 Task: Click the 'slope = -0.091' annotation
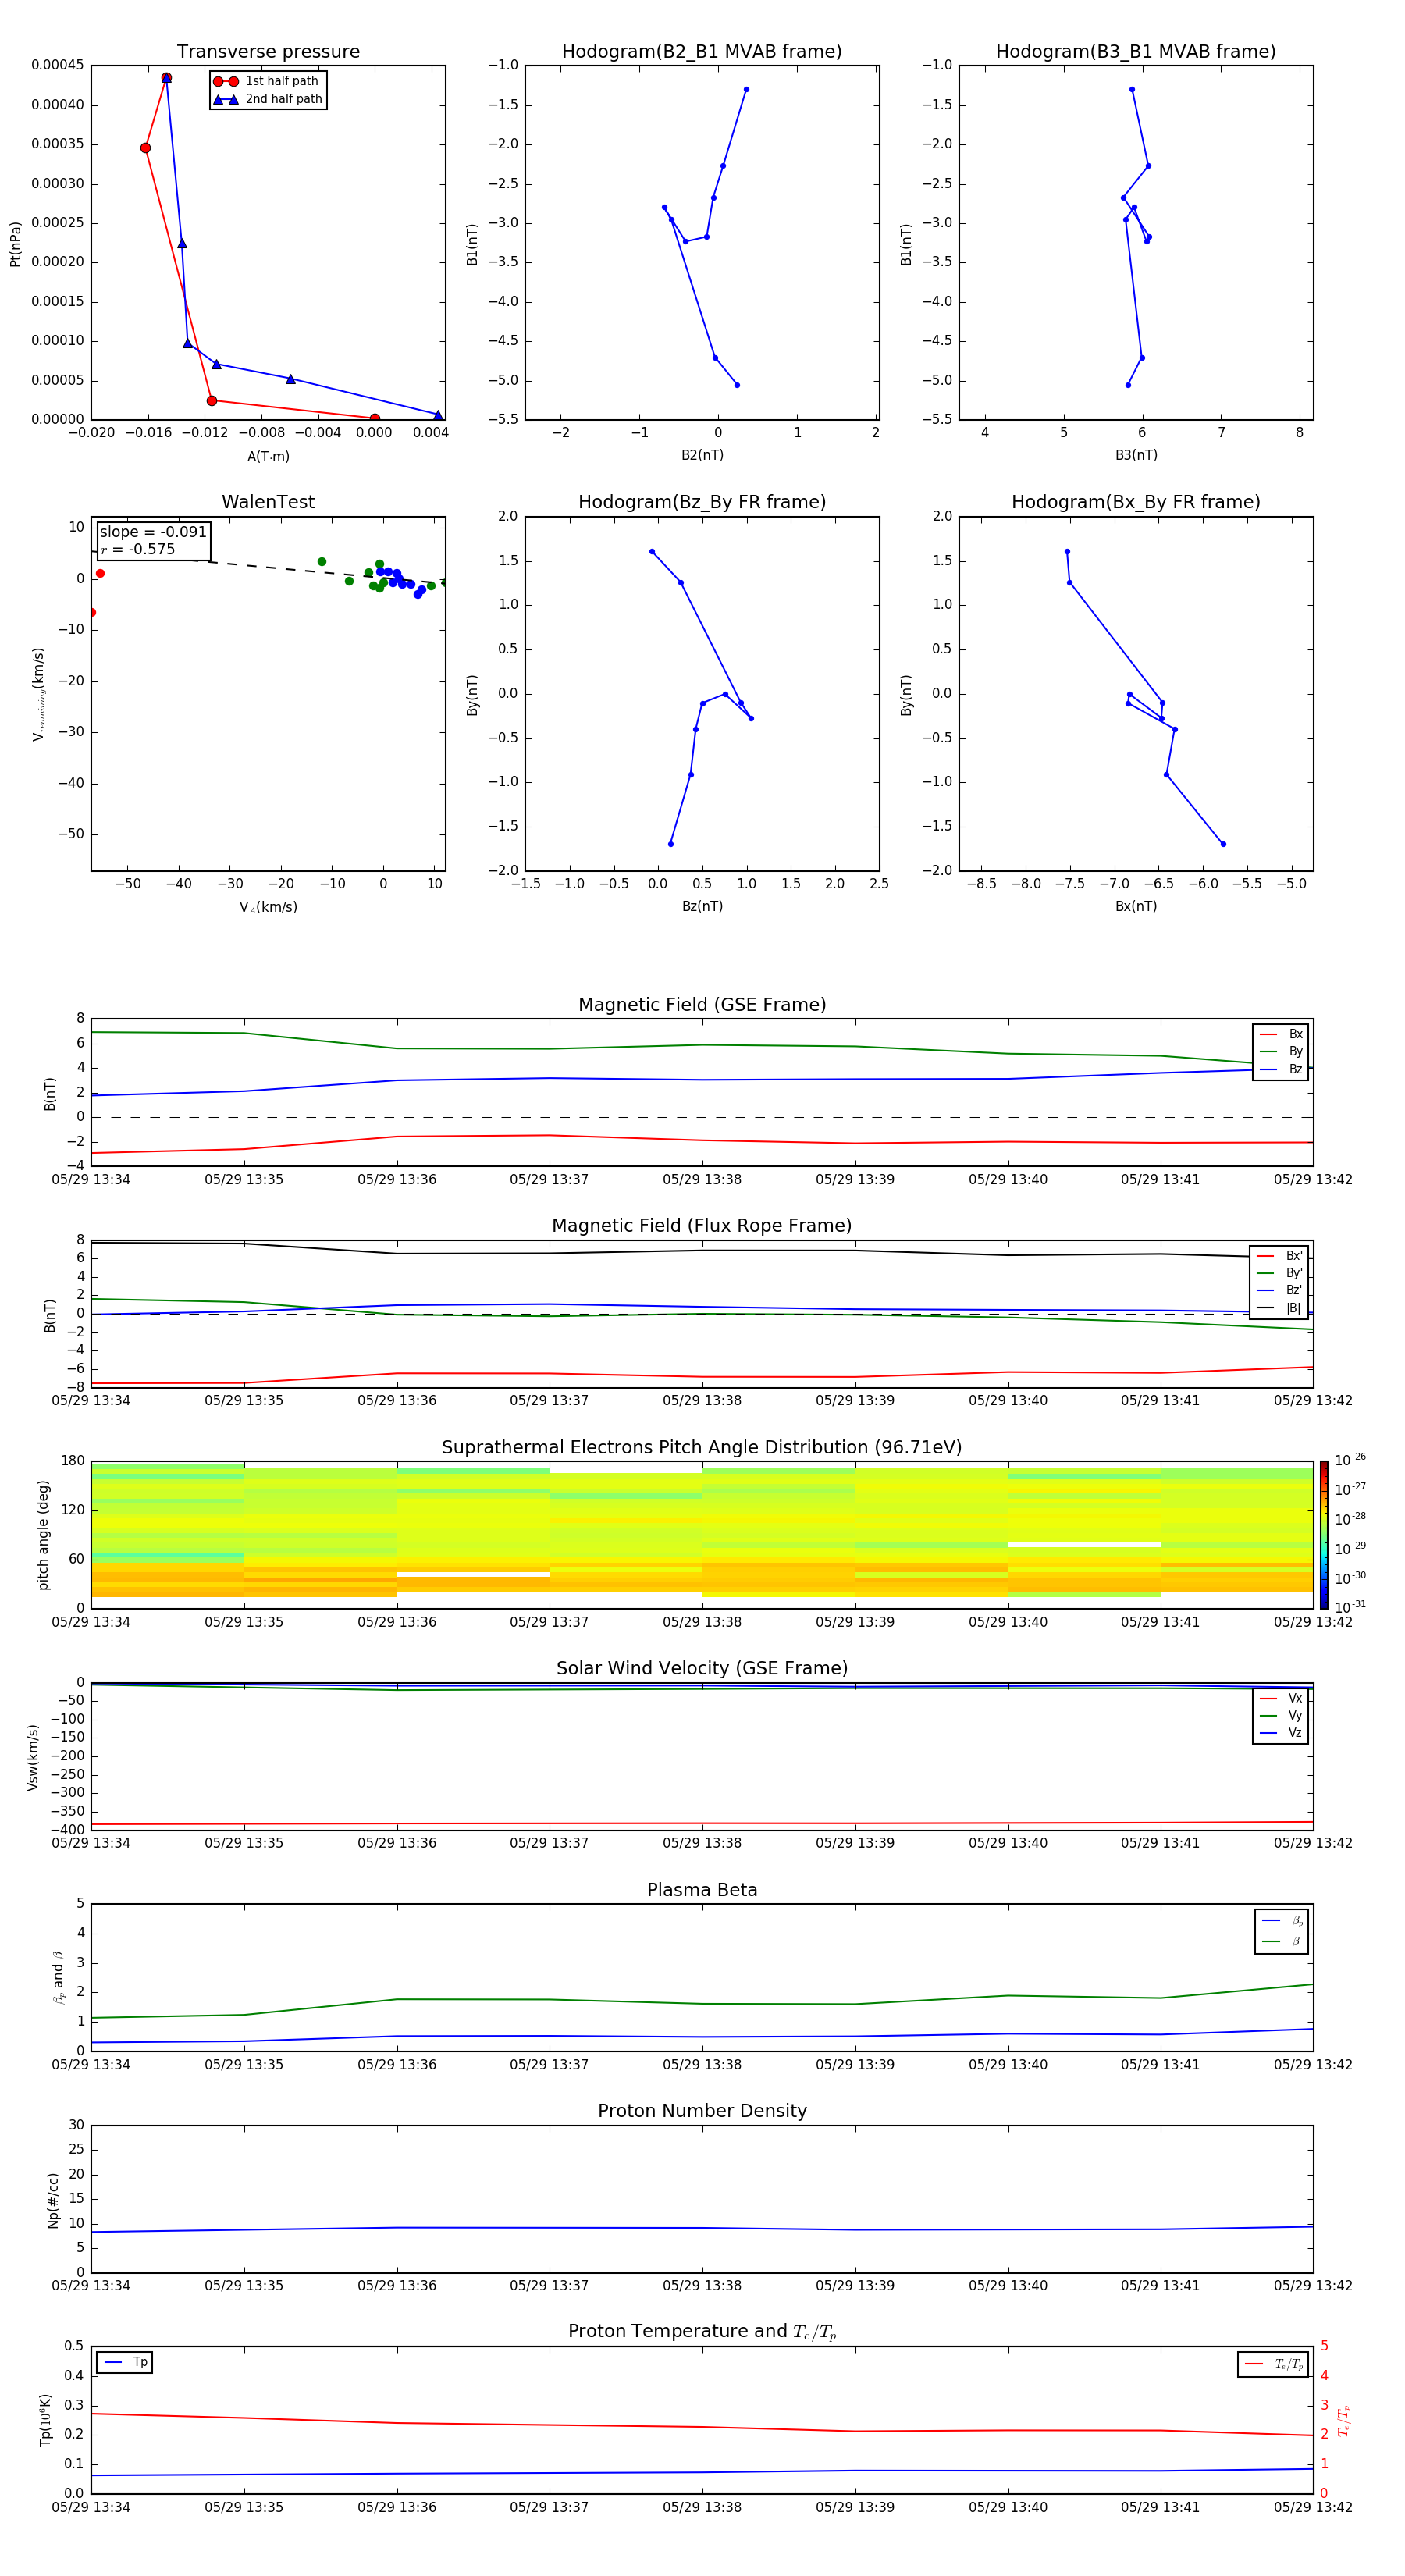coord(153,532)
